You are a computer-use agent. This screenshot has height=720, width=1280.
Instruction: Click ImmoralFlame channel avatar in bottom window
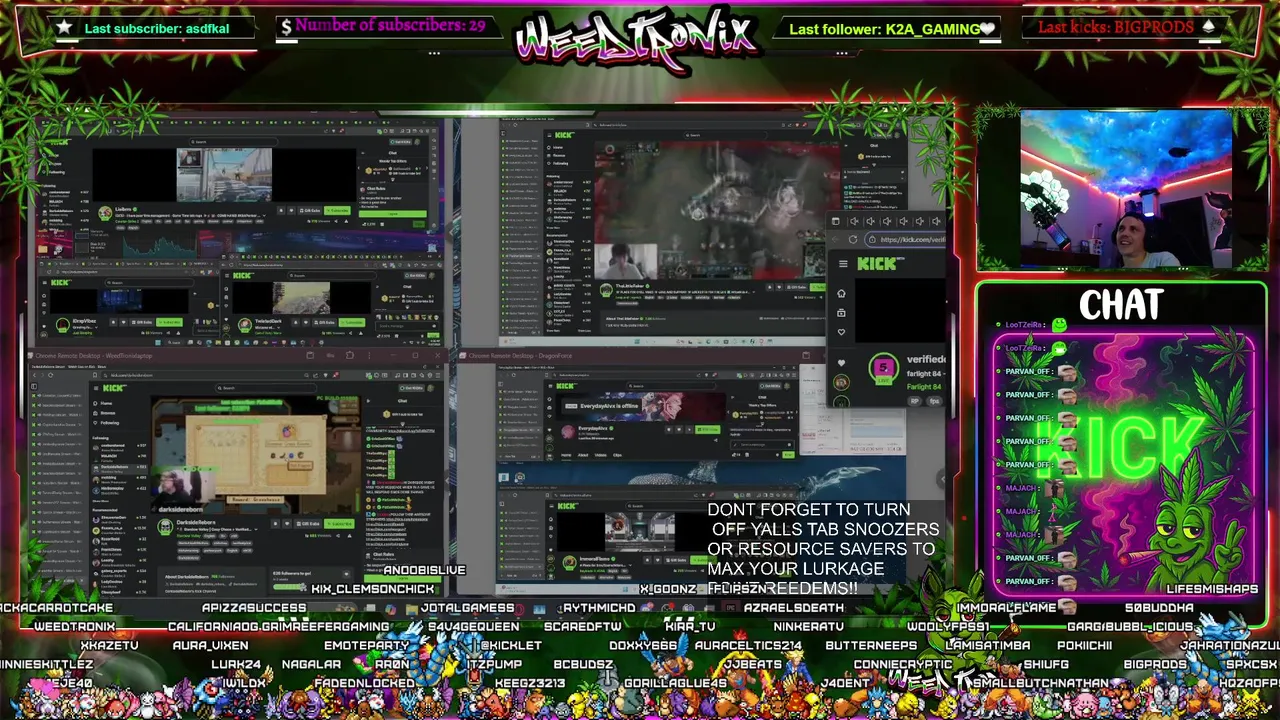point(570,562)
